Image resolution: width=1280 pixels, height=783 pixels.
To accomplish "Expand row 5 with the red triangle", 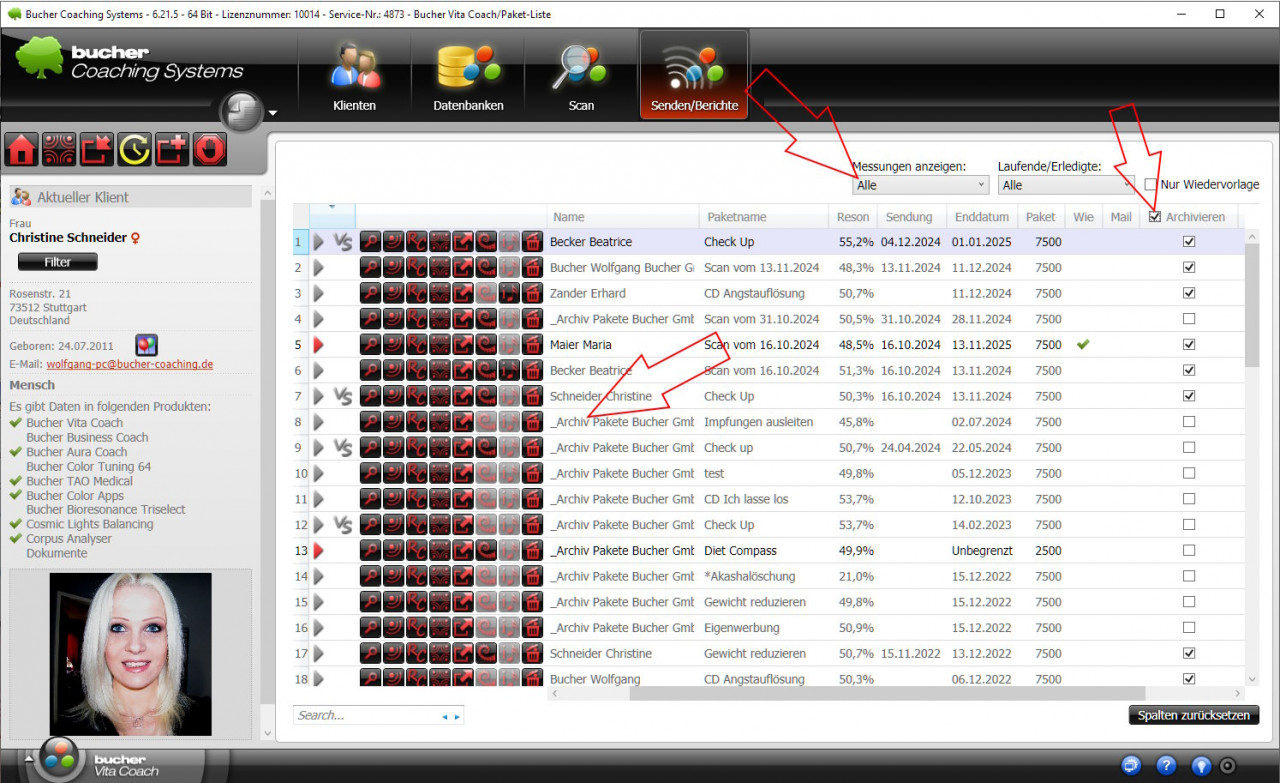I will tap(319, 345).
